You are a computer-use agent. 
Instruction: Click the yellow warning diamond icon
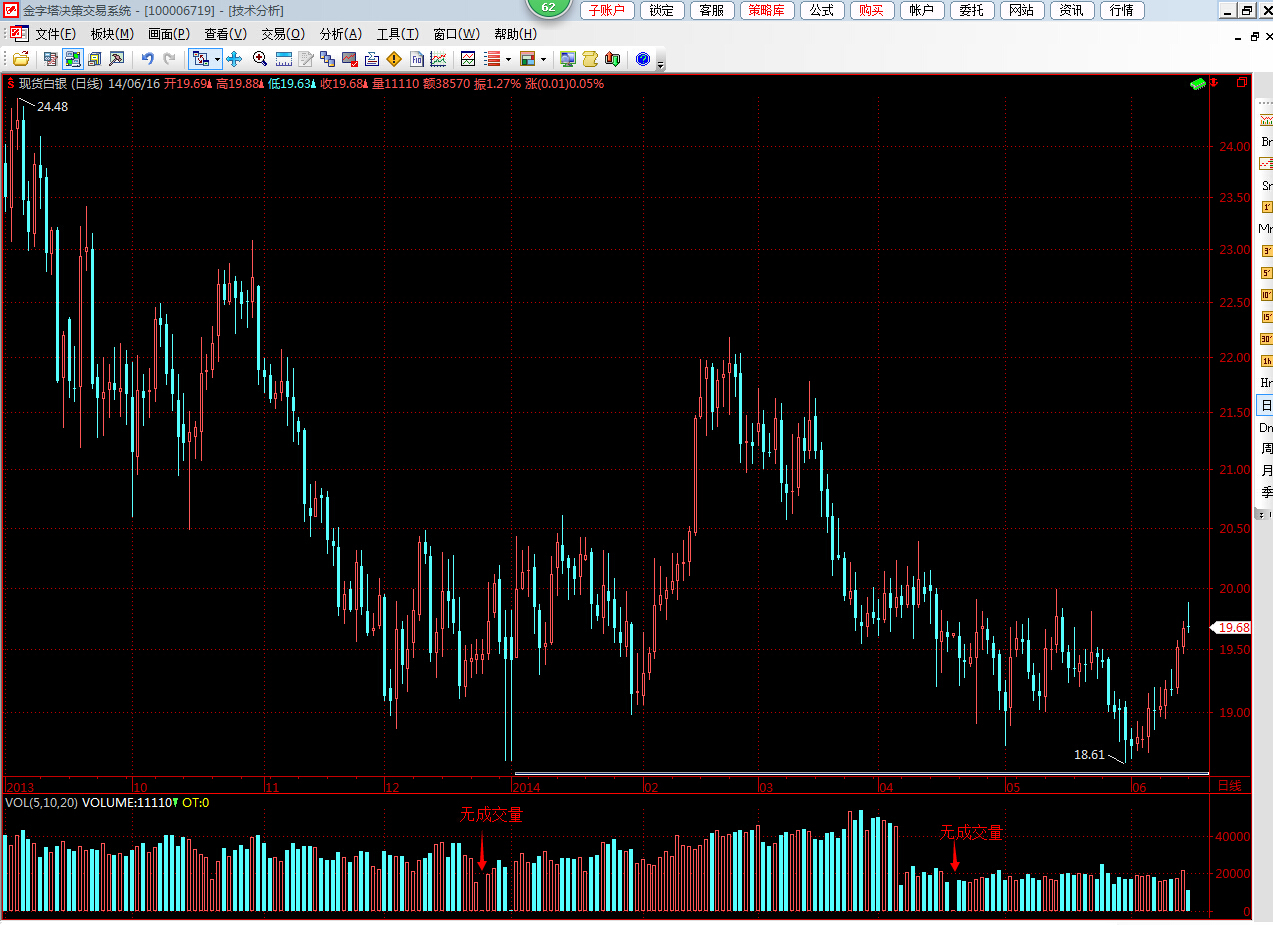[x=394, y=59]
